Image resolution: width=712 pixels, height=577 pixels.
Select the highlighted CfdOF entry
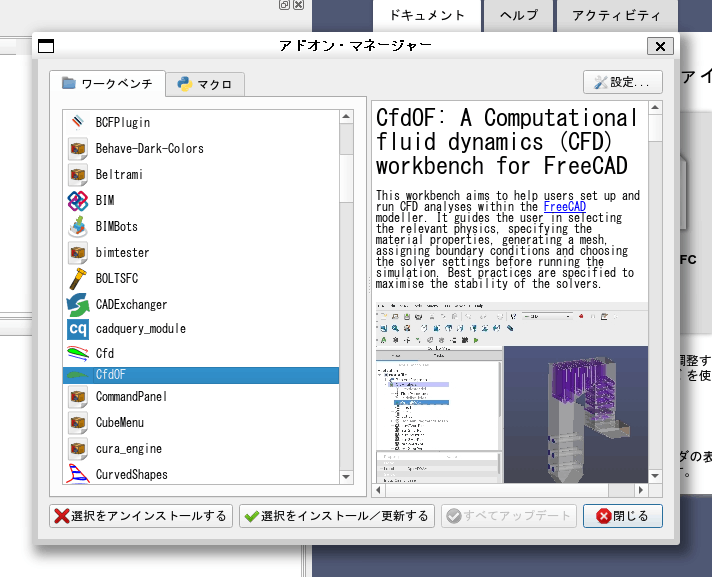[x=201, y=375]
